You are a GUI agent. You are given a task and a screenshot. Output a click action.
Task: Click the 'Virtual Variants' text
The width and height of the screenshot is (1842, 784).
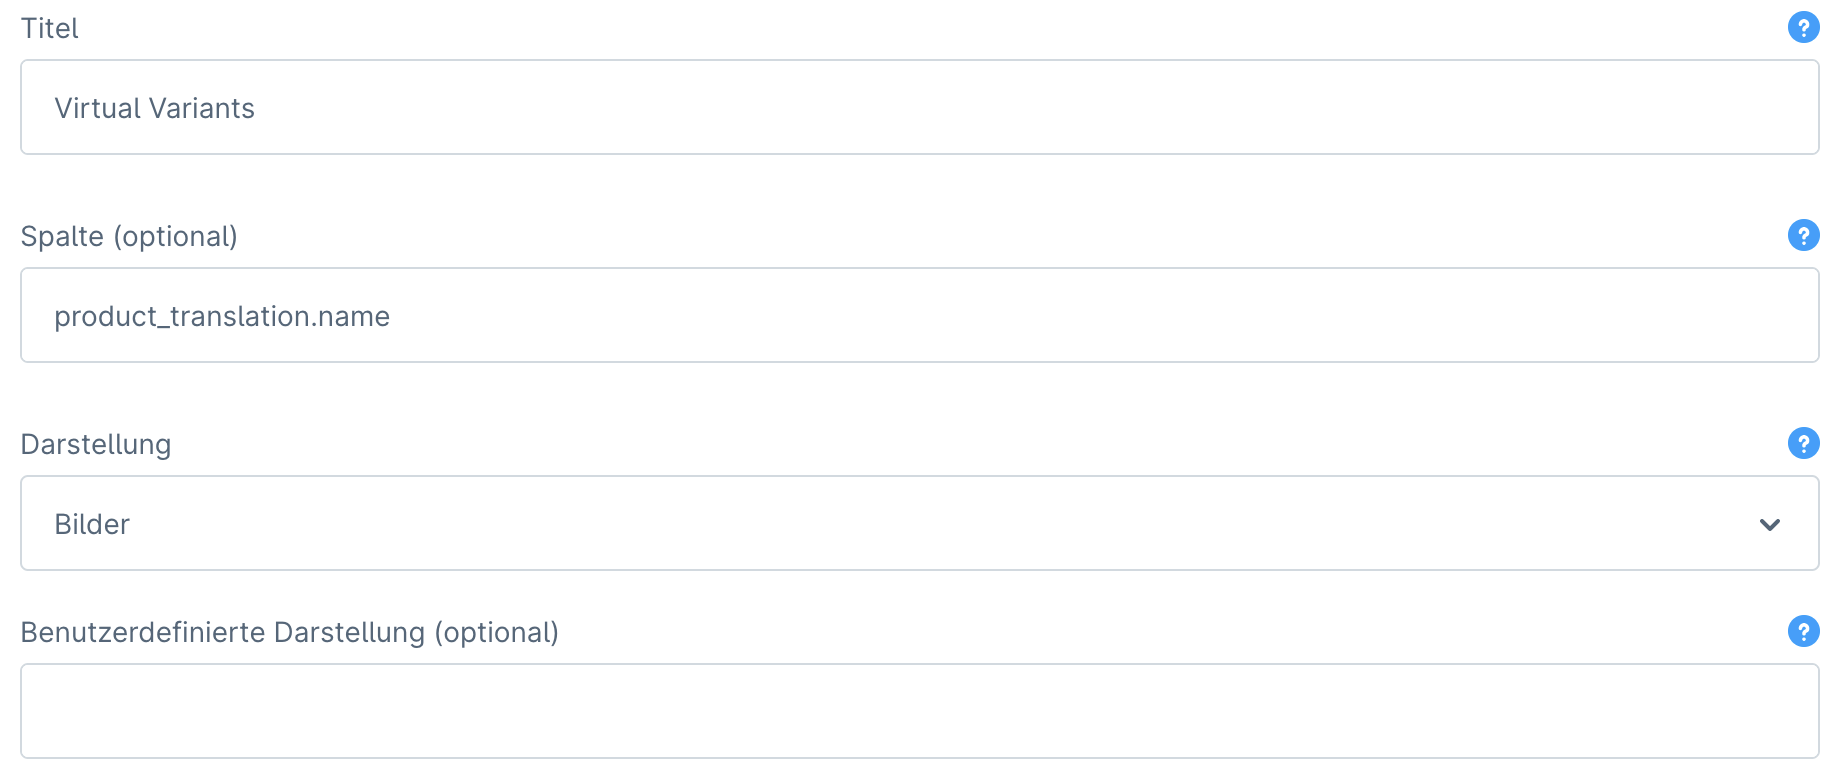click(155, 108)
